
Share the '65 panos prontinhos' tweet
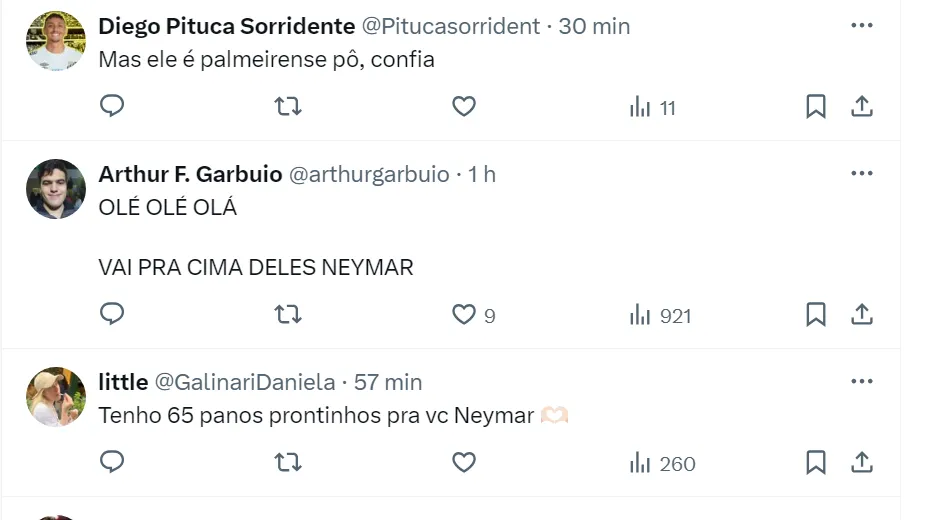(x=862, y=462)
